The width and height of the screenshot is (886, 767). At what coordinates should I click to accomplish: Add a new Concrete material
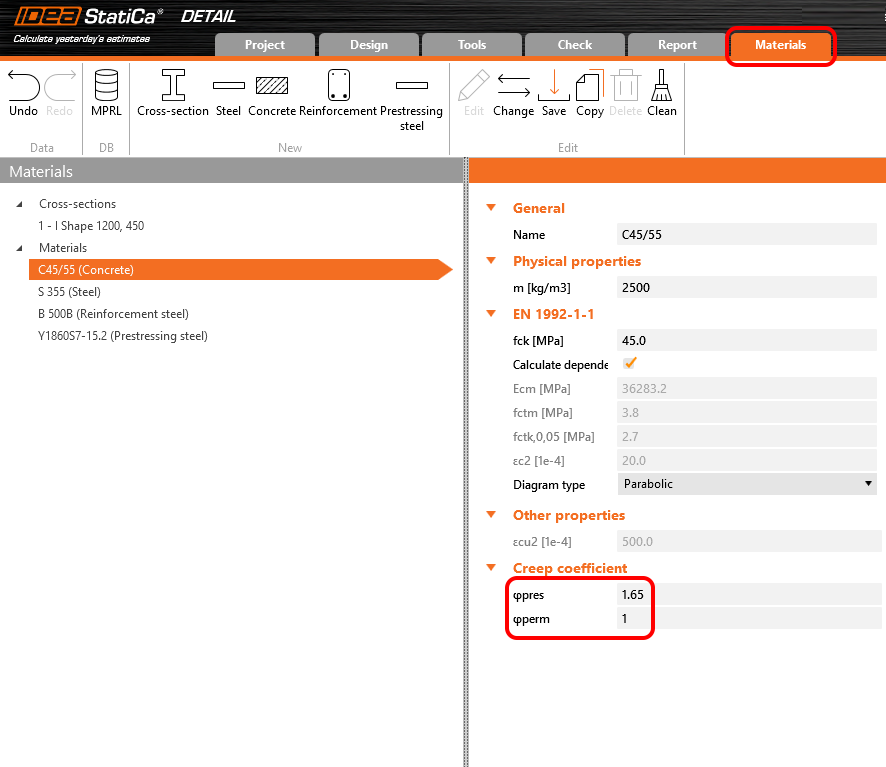coord(272,87)
